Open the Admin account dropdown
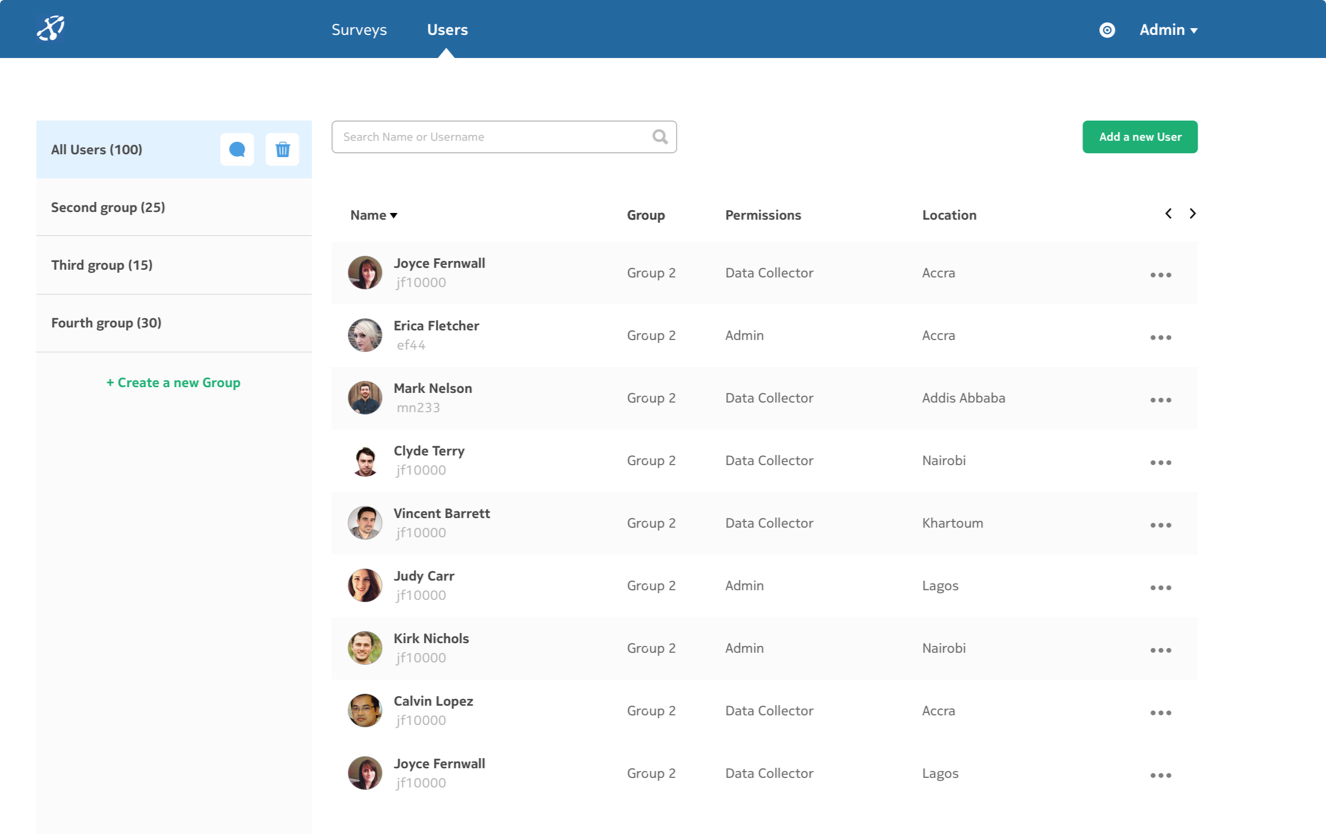 point(1168,30)
